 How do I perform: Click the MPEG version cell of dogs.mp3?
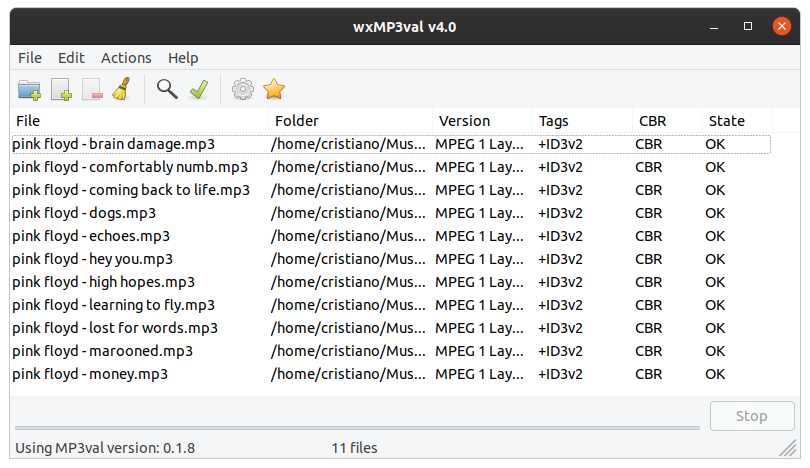click(x=479, y=213)
